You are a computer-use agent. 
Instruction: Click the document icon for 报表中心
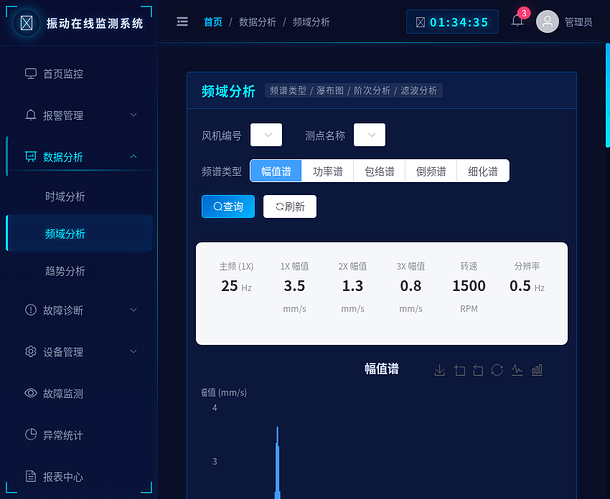tap(31, 476)
